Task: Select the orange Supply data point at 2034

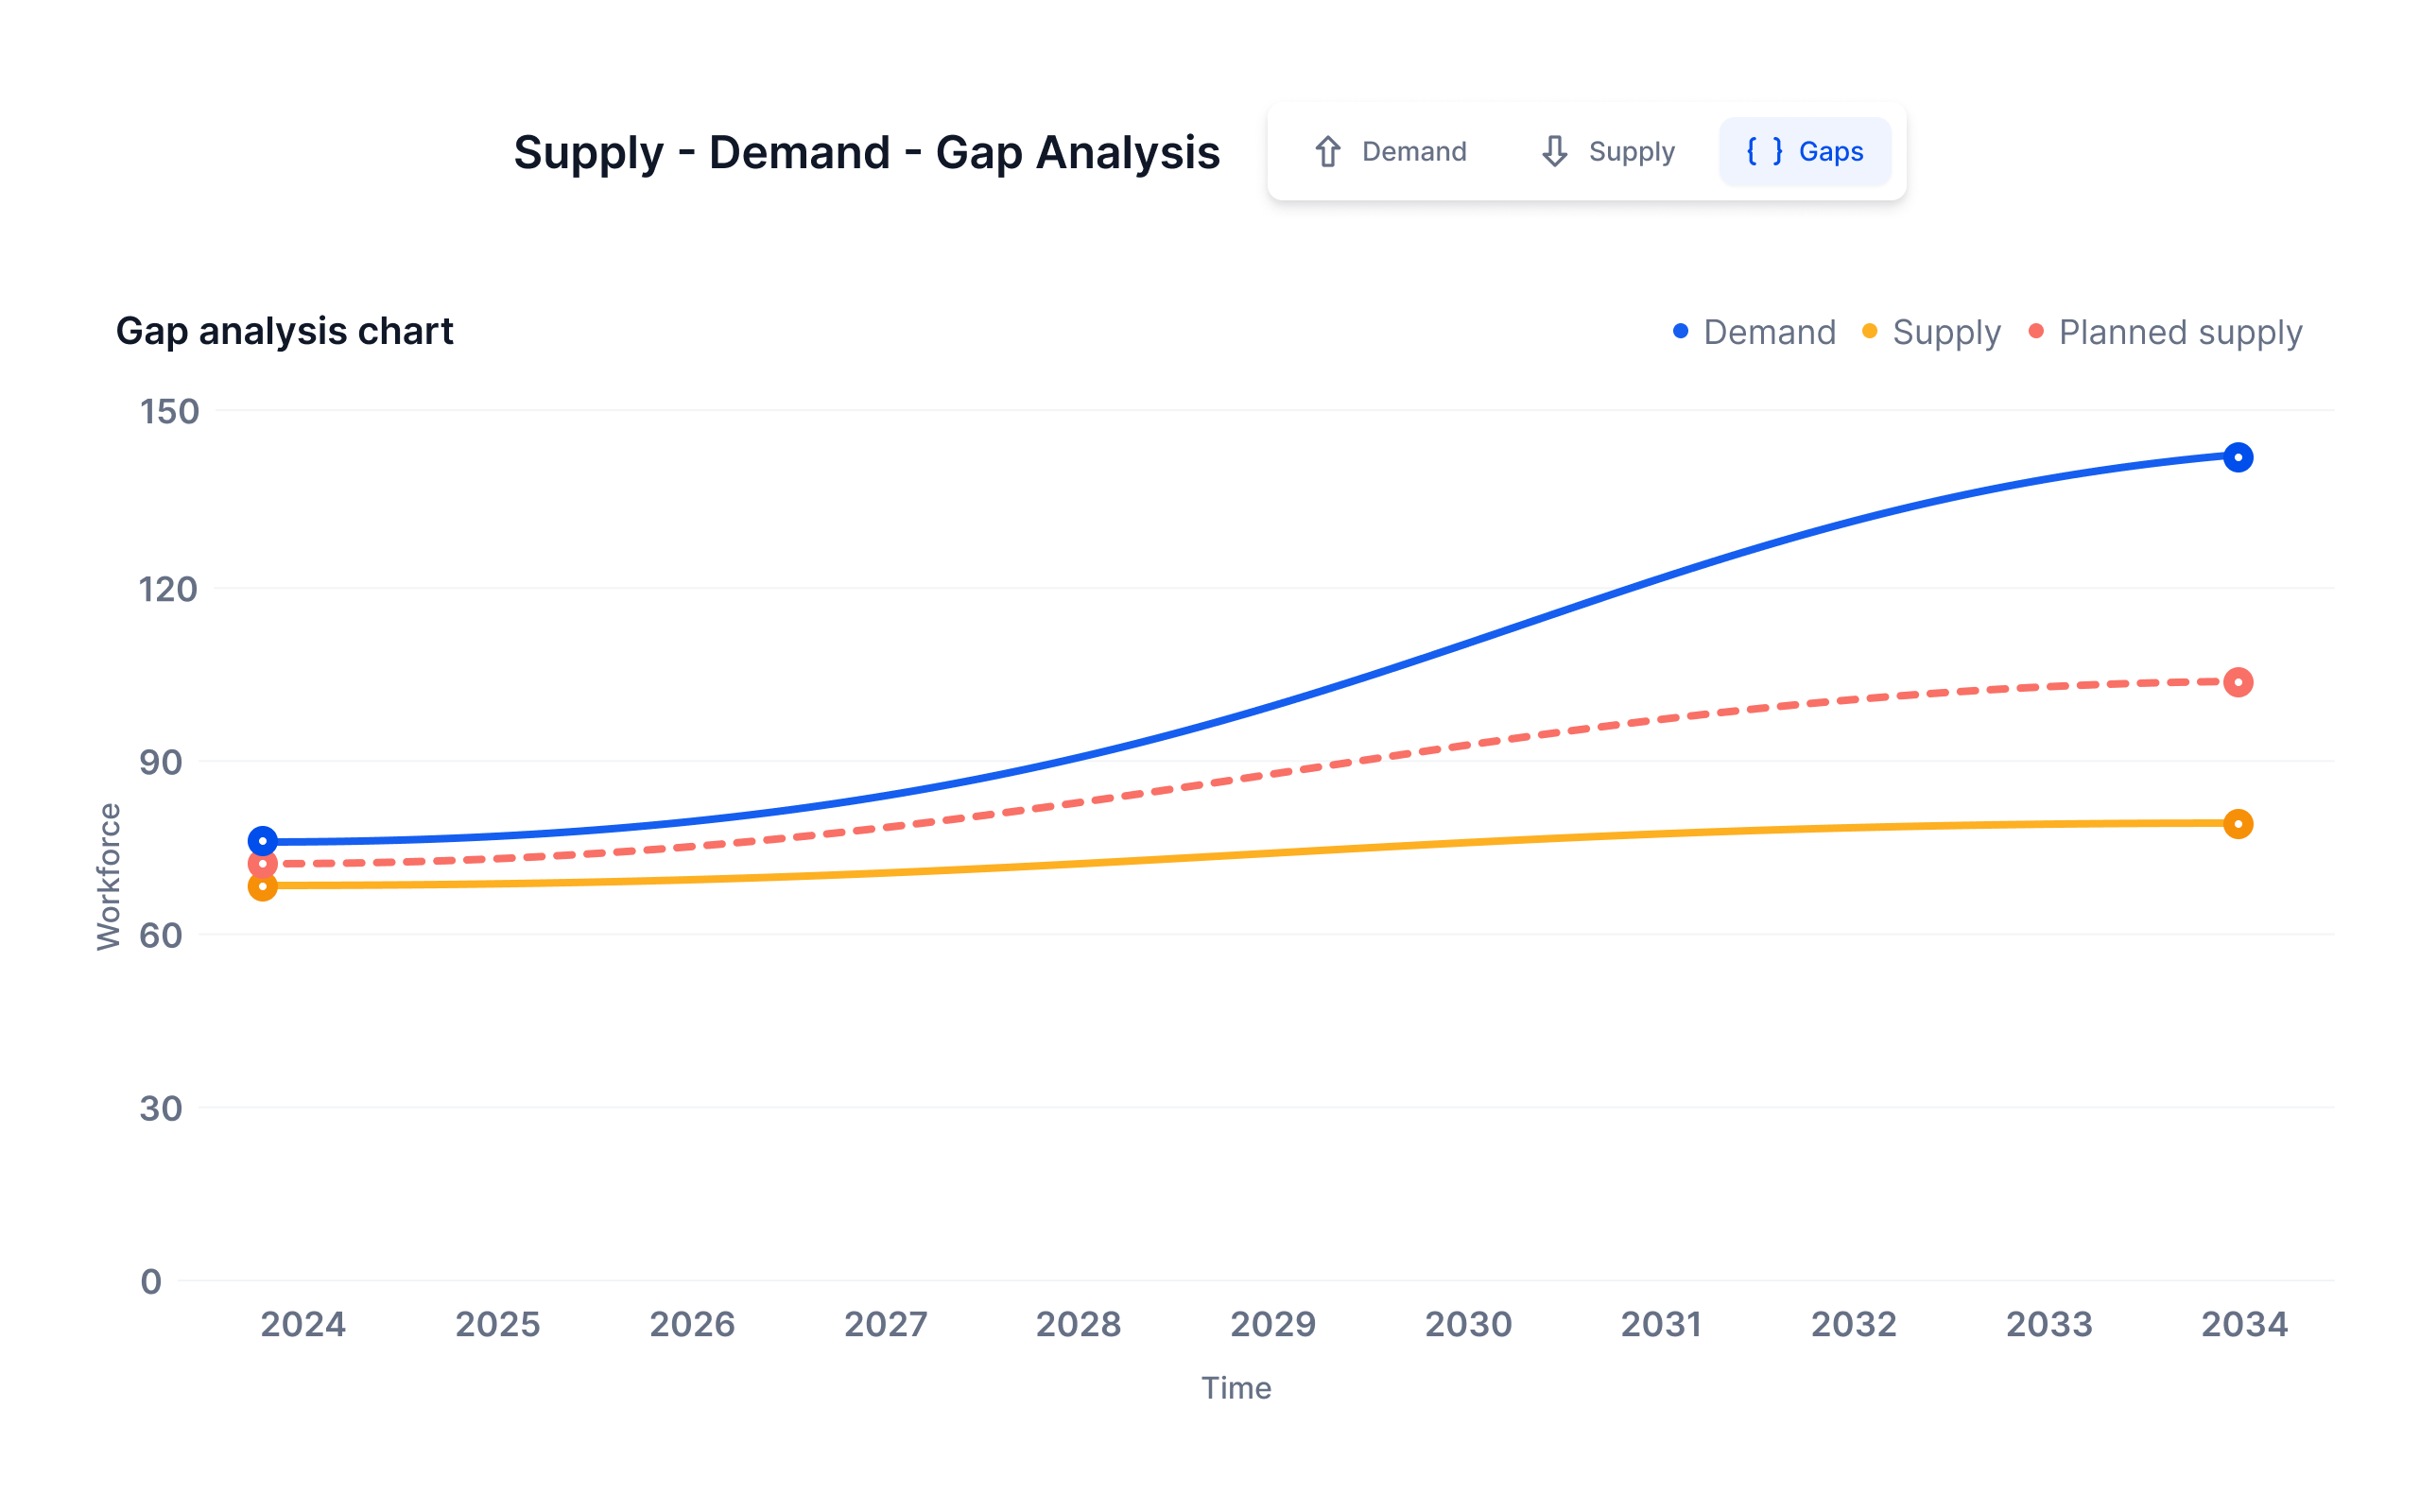Action: [x=2238, y=824]
